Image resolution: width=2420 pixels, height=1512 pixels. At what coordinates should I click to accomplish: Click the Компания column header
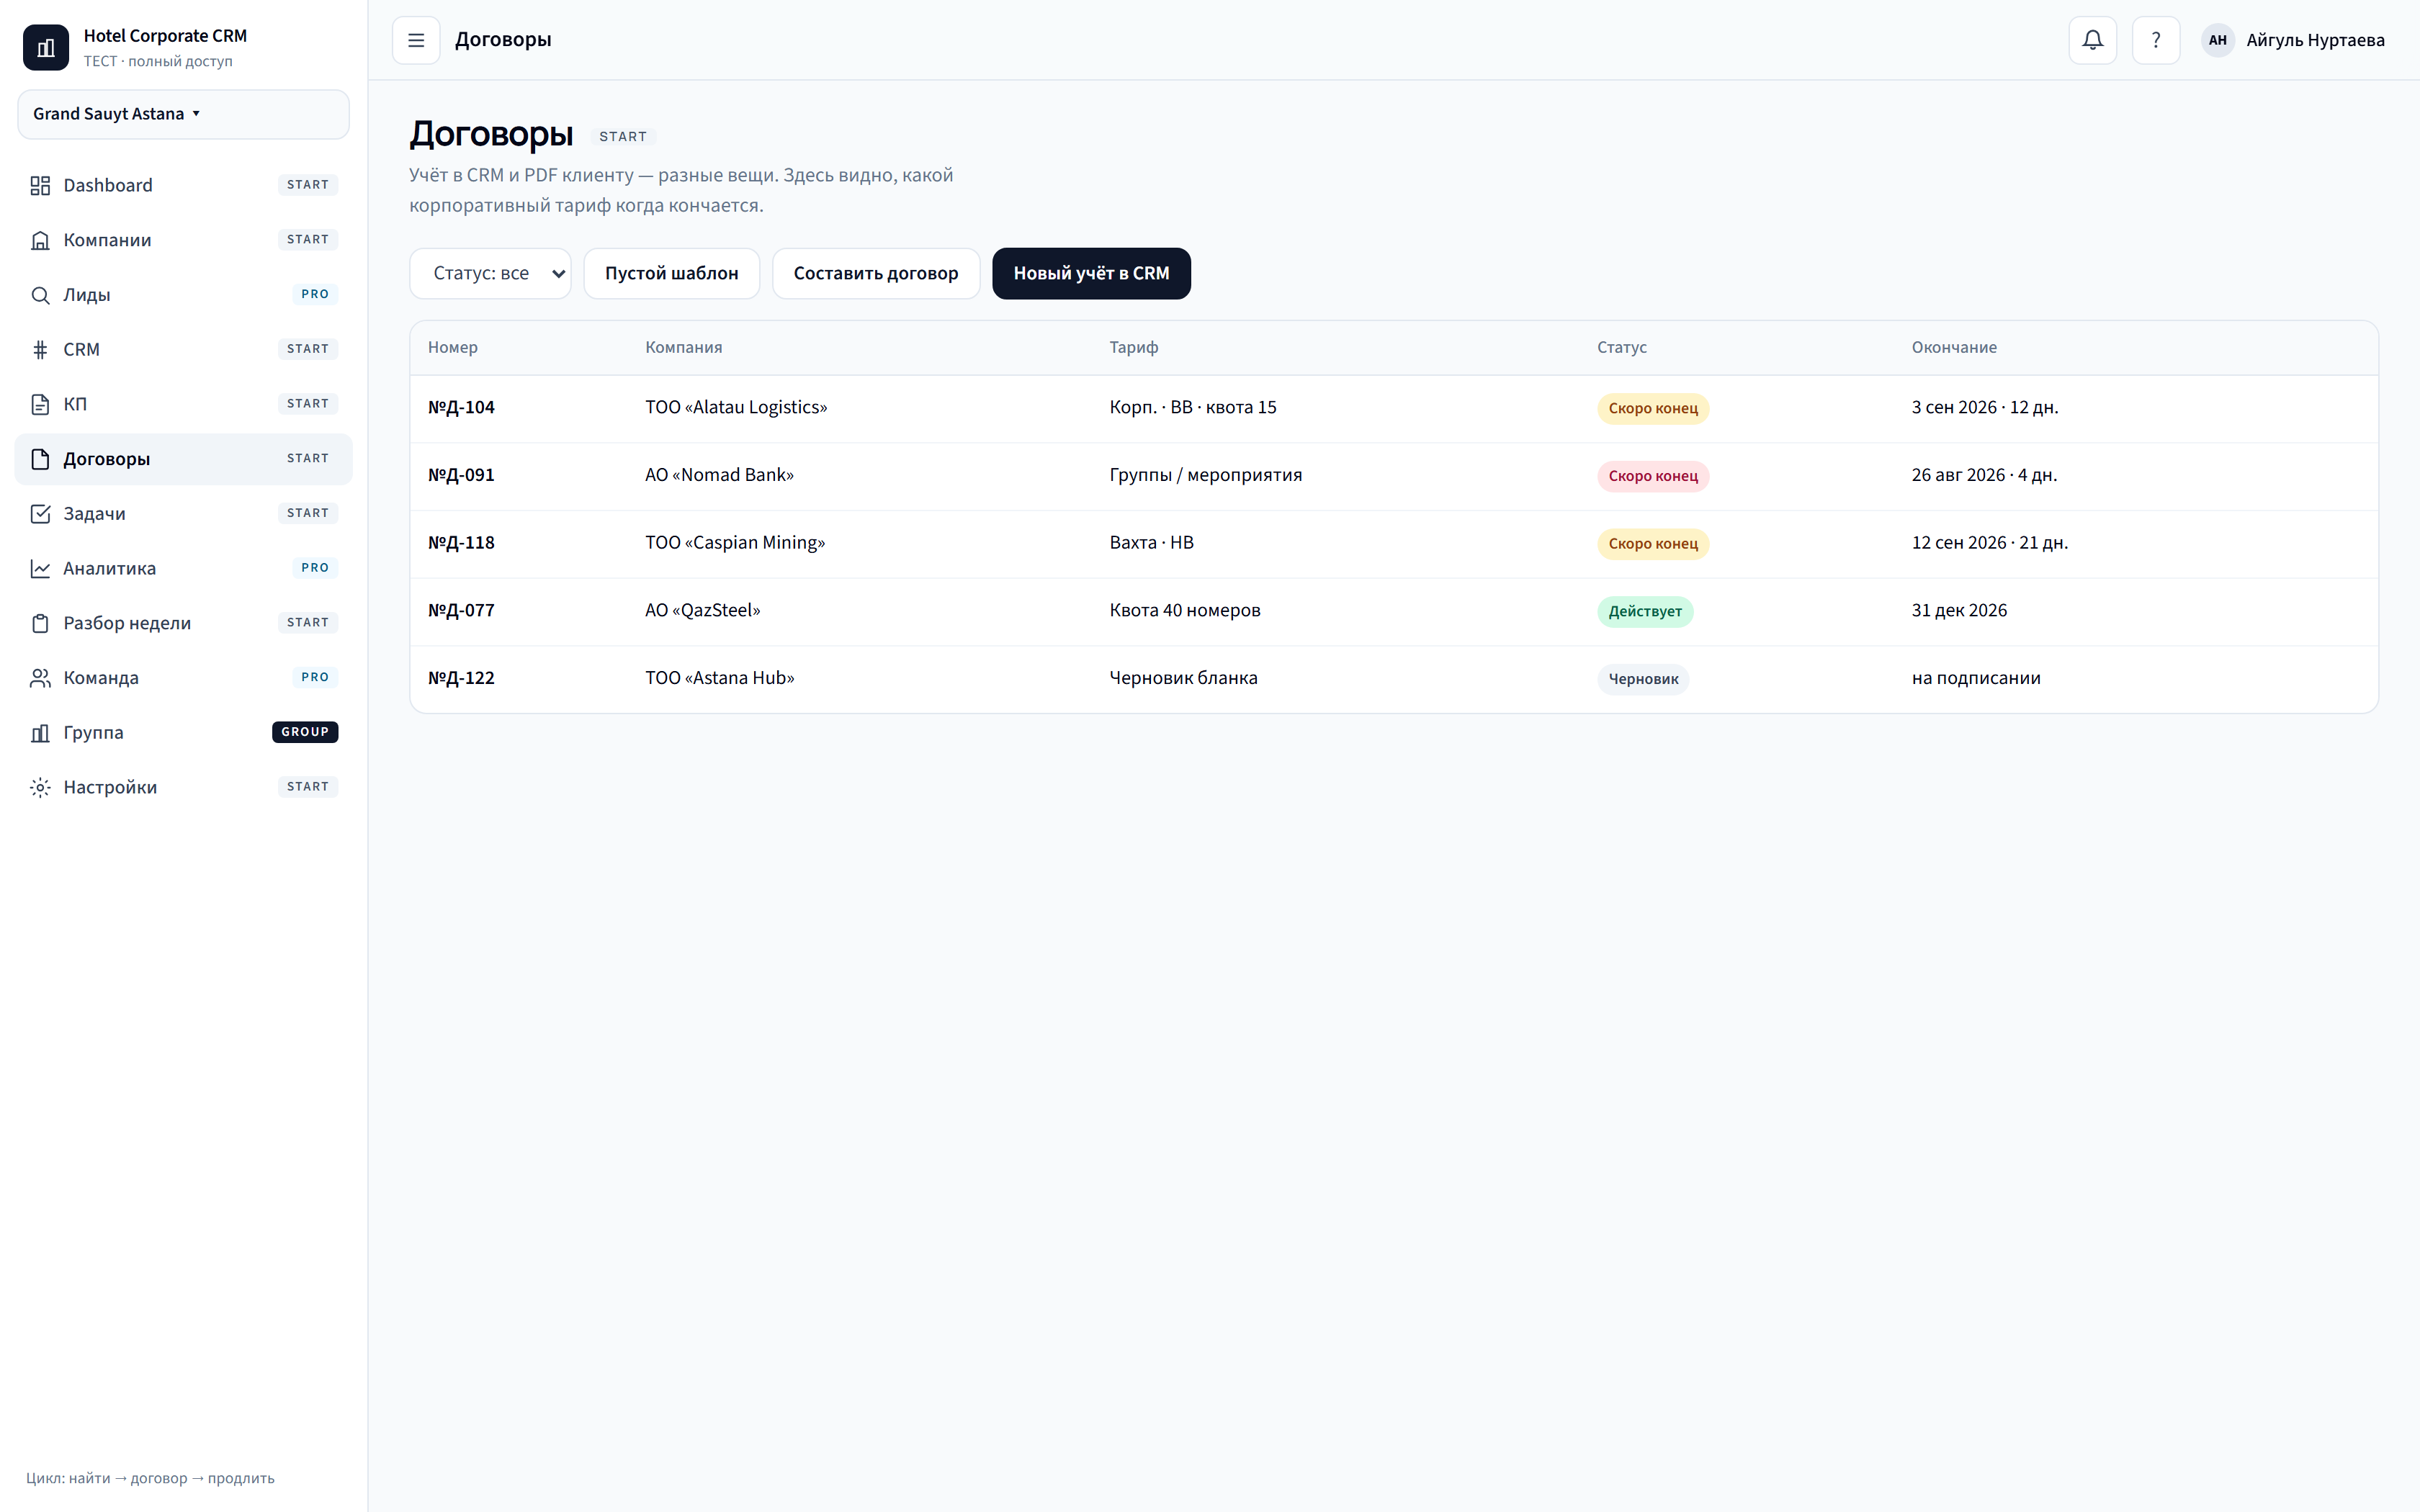tap(683, 347)
